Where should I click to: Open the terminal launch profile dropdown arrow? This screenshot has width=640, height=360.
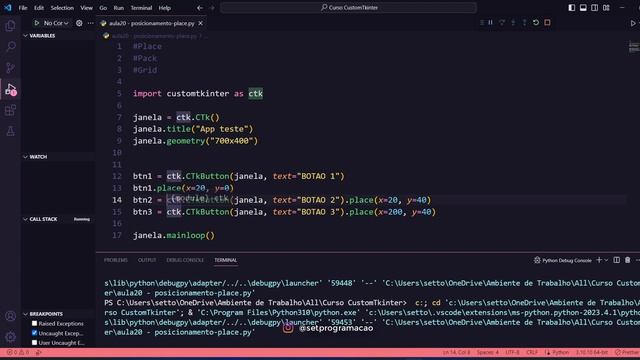pyautogui.click(x=607, y=260)
